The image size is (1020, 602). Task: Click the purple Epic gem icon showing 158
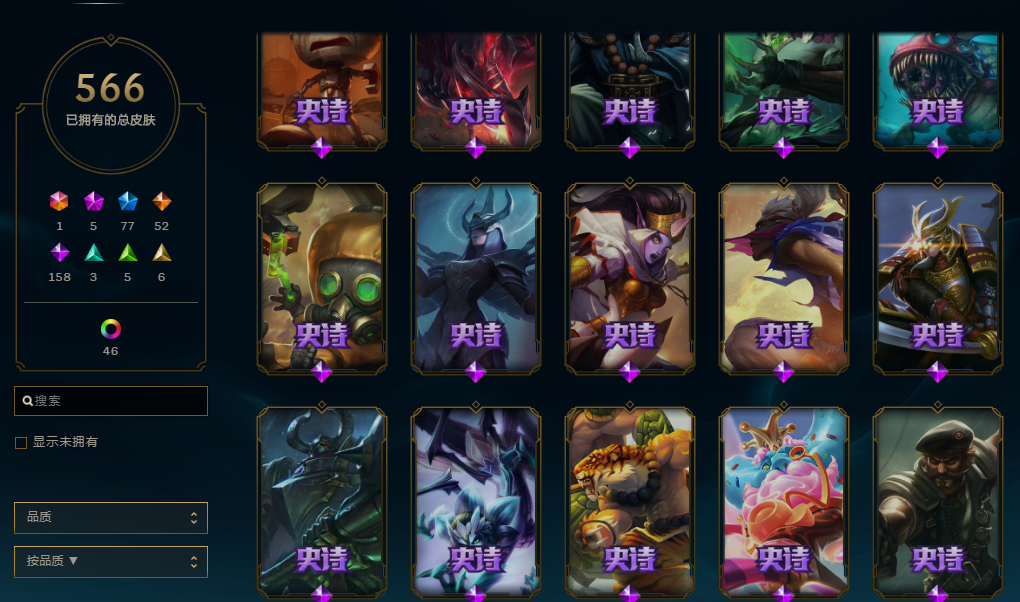pos(60,252)
